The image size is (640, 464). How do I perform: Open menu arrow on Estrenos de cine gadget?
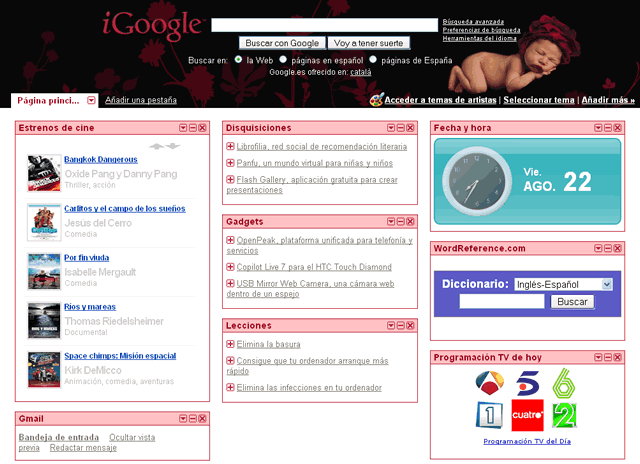[x=183, y=128]
